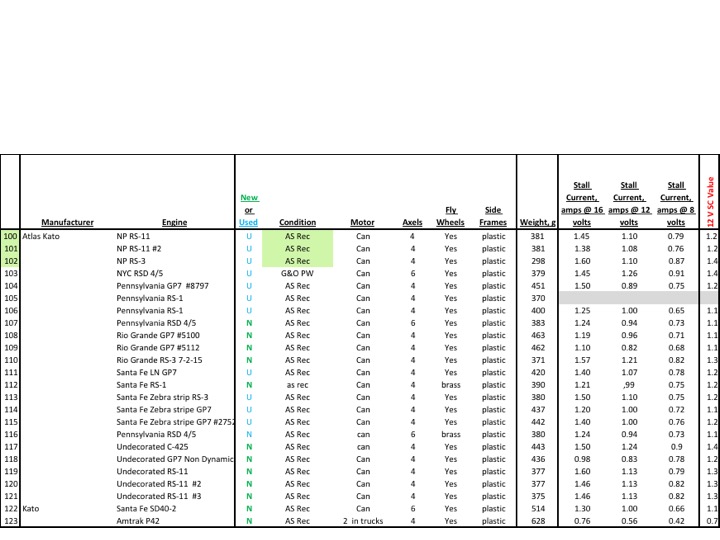720x540 pixels.
Task: Click the green AS Rec cell in row 100
Action: [298, 236]
